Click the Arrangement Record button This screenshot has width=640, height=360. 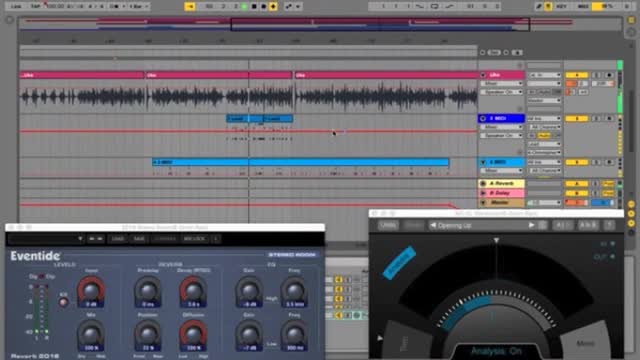264,7
